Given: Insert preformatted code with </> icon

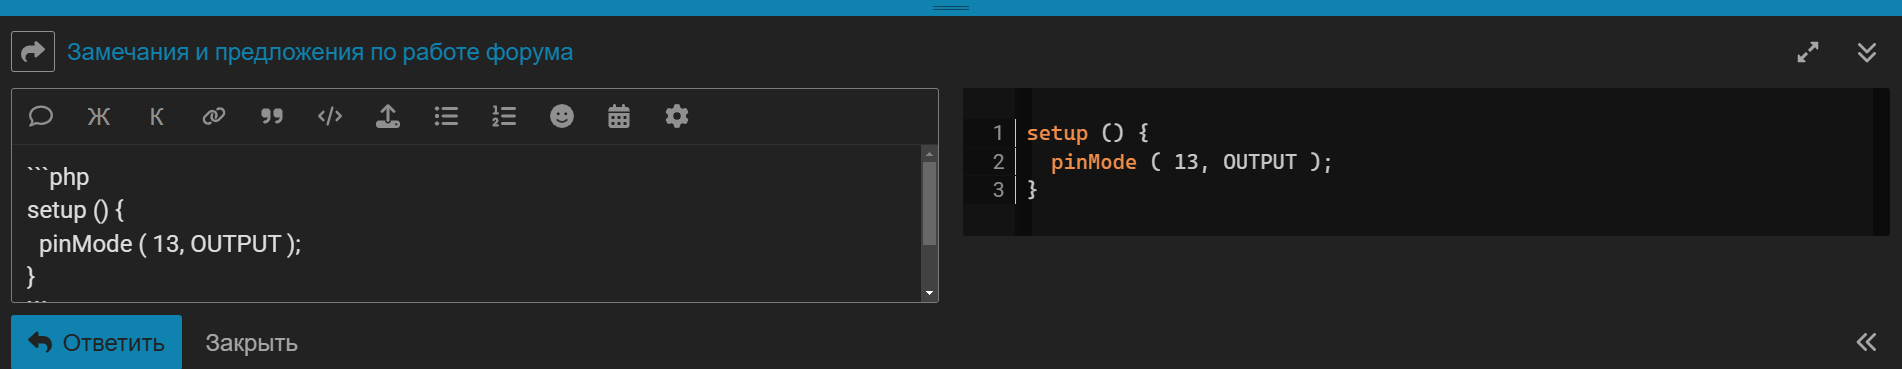Looking at the screenshot, I should point(330,116).
